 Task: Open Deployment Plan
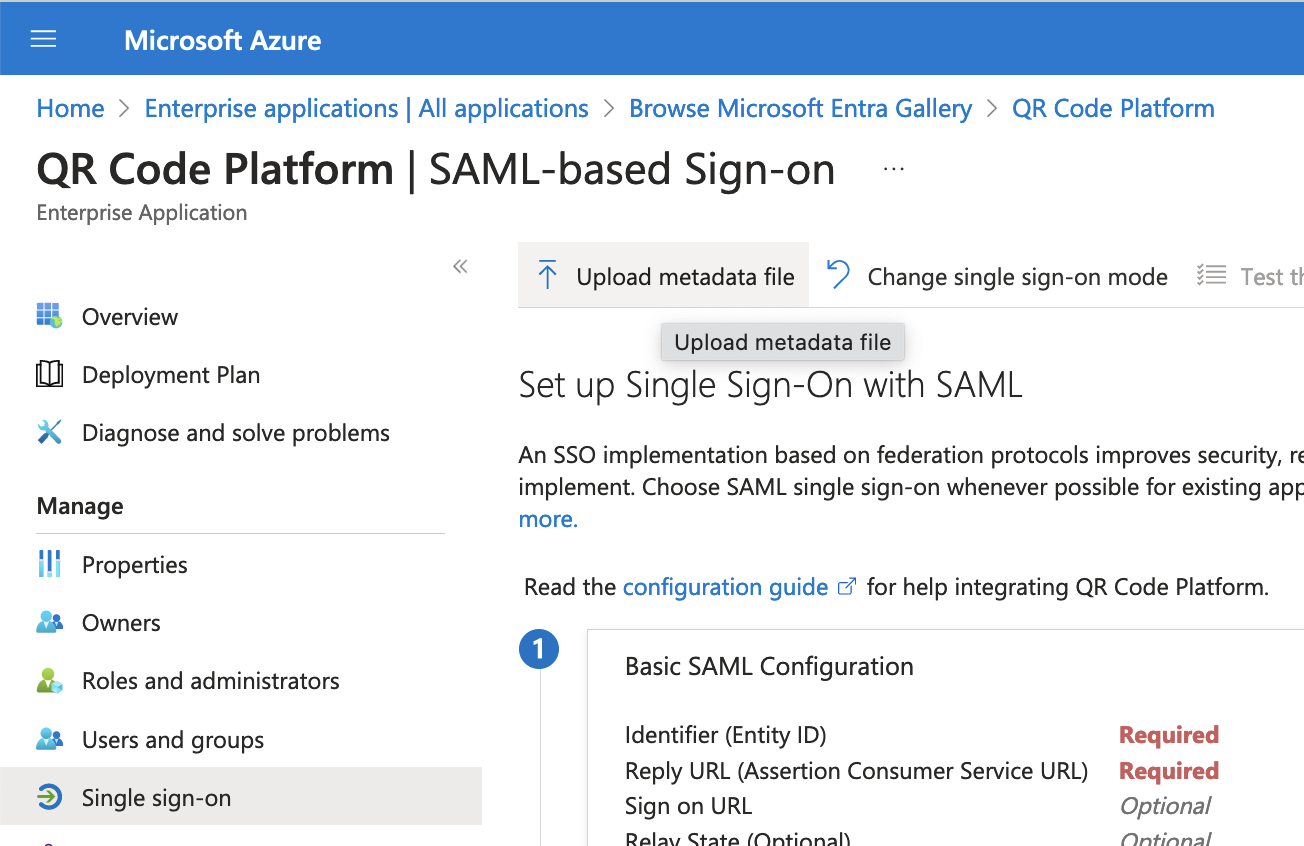point(171,375)
